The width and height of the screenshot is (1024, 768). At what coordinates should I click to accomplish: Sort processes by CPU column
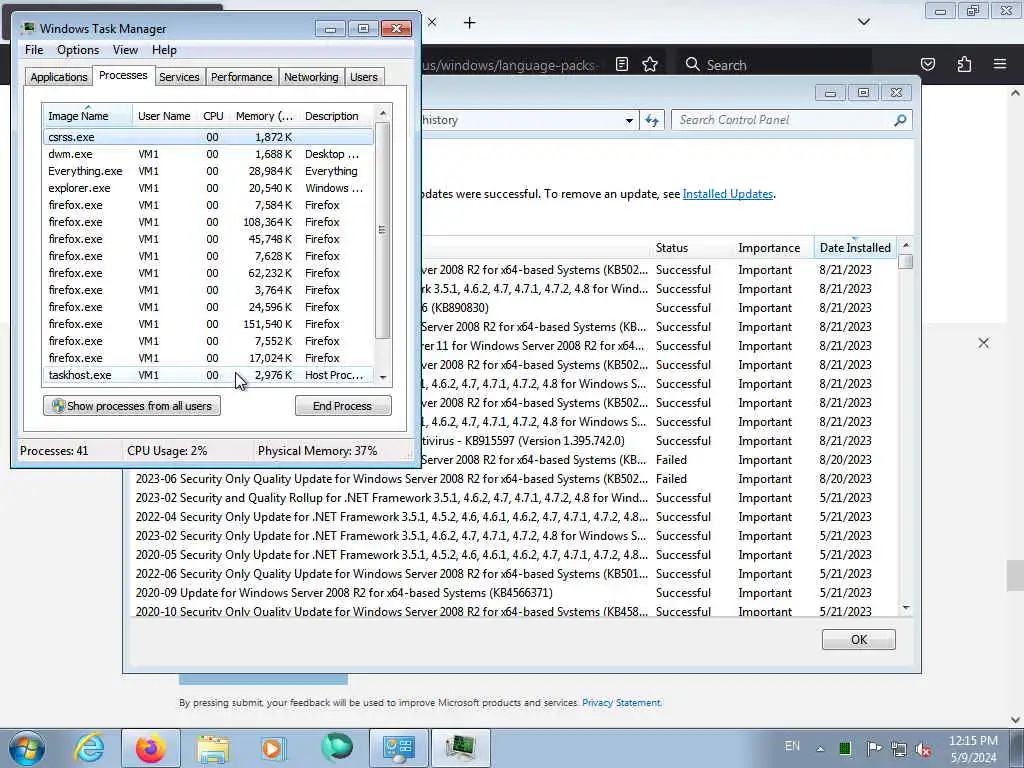(213, 116)
